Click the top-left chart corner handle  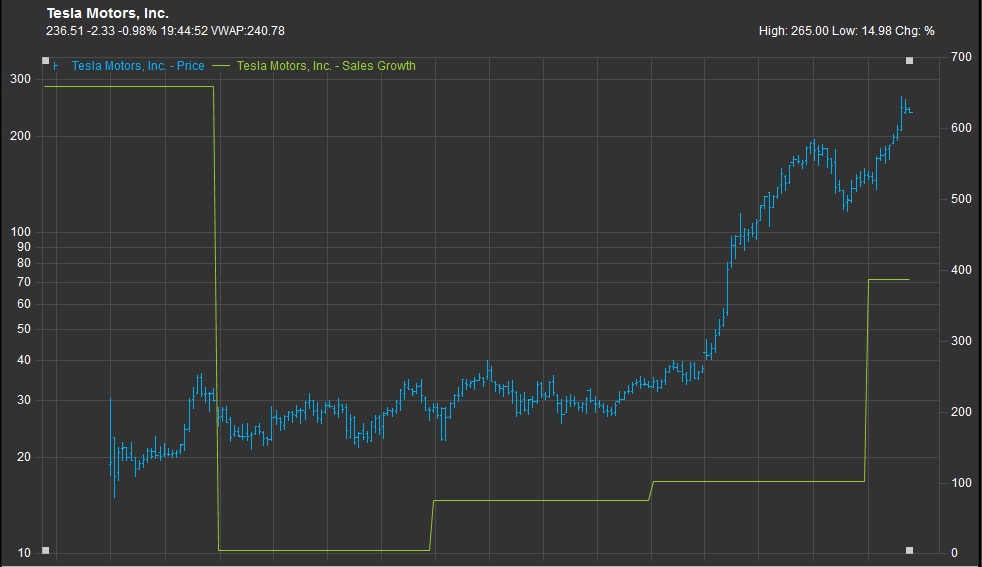45,61
